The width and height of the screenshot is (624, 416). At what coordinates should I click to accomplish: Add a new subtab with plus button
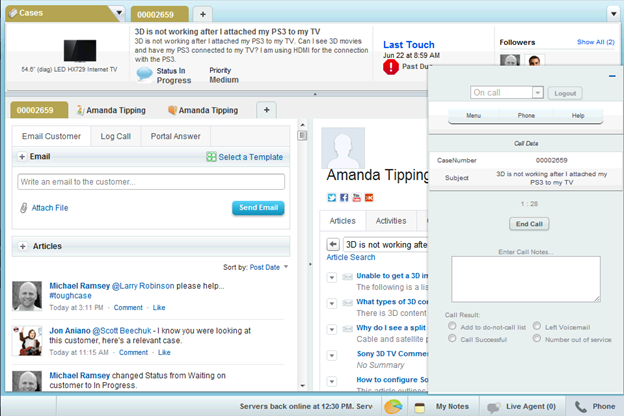[267, 110]
